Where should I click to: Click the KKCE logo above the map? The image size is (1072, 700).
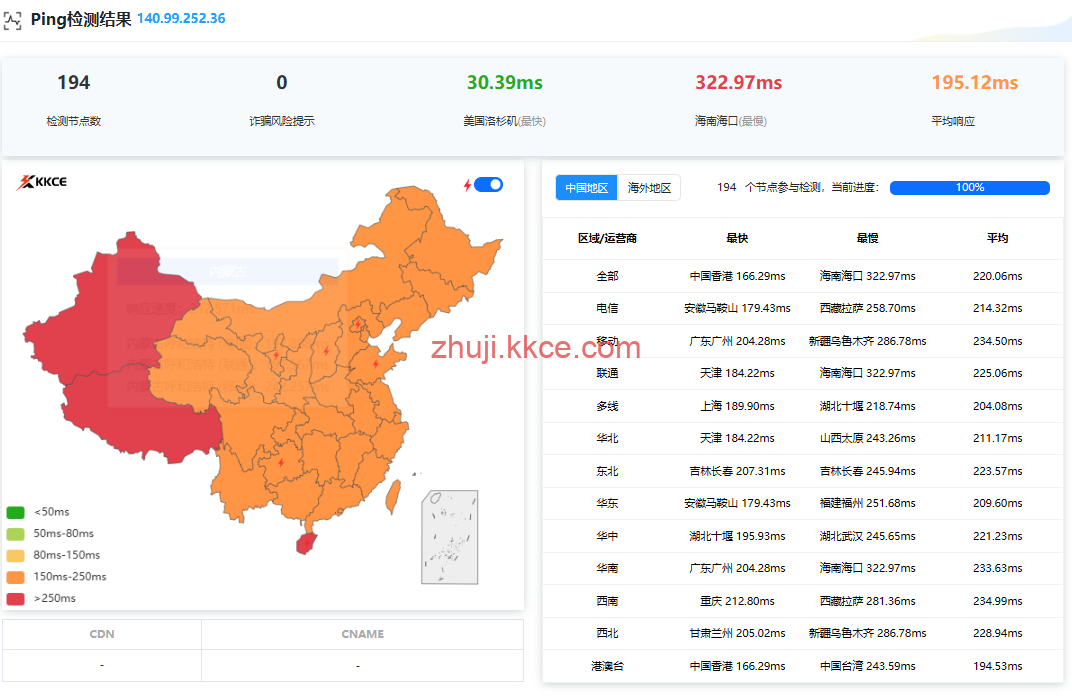[x=42, y=182]
